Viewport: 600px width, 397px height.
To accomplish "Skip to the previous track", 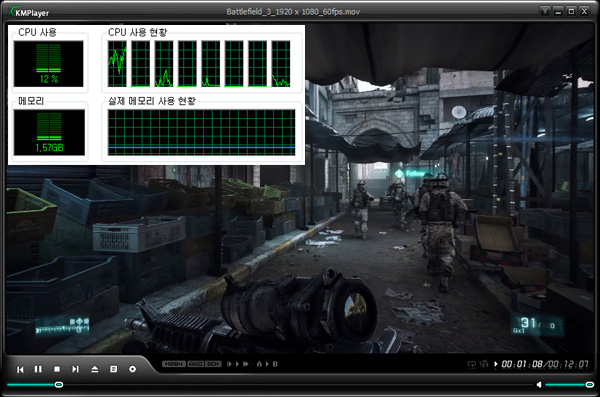I will pyautogui.click(x=20, y=369).
